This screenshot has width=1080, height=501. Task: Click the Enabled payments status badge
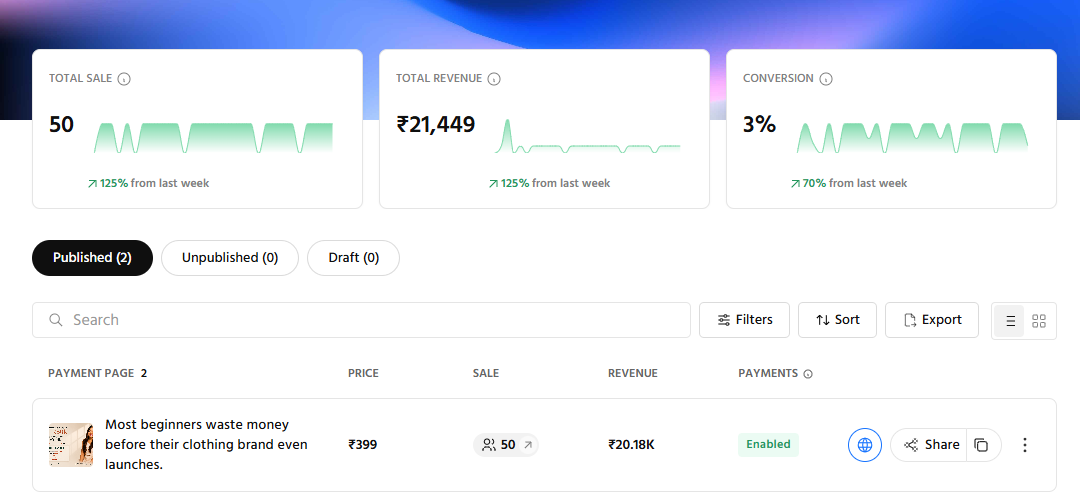pos(768,444)
